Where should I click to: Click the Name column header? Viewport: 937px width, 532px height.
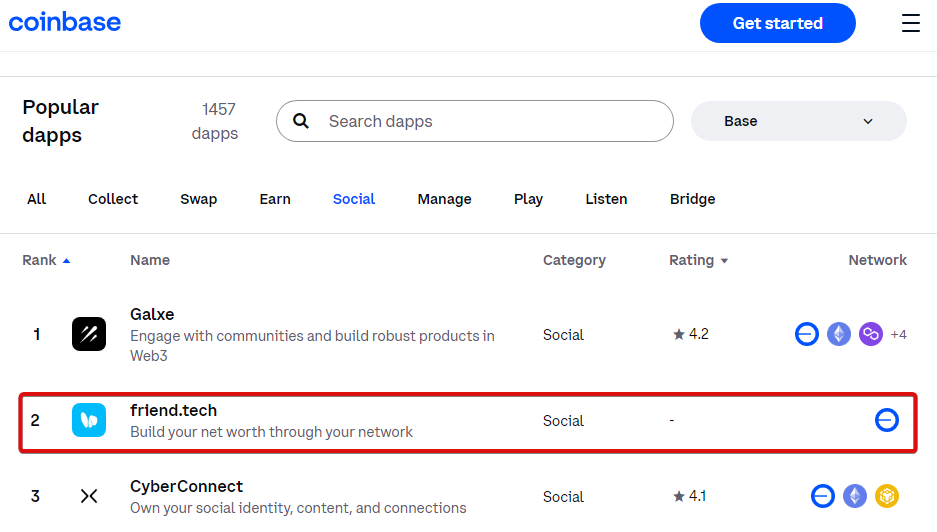pos(150,260)
